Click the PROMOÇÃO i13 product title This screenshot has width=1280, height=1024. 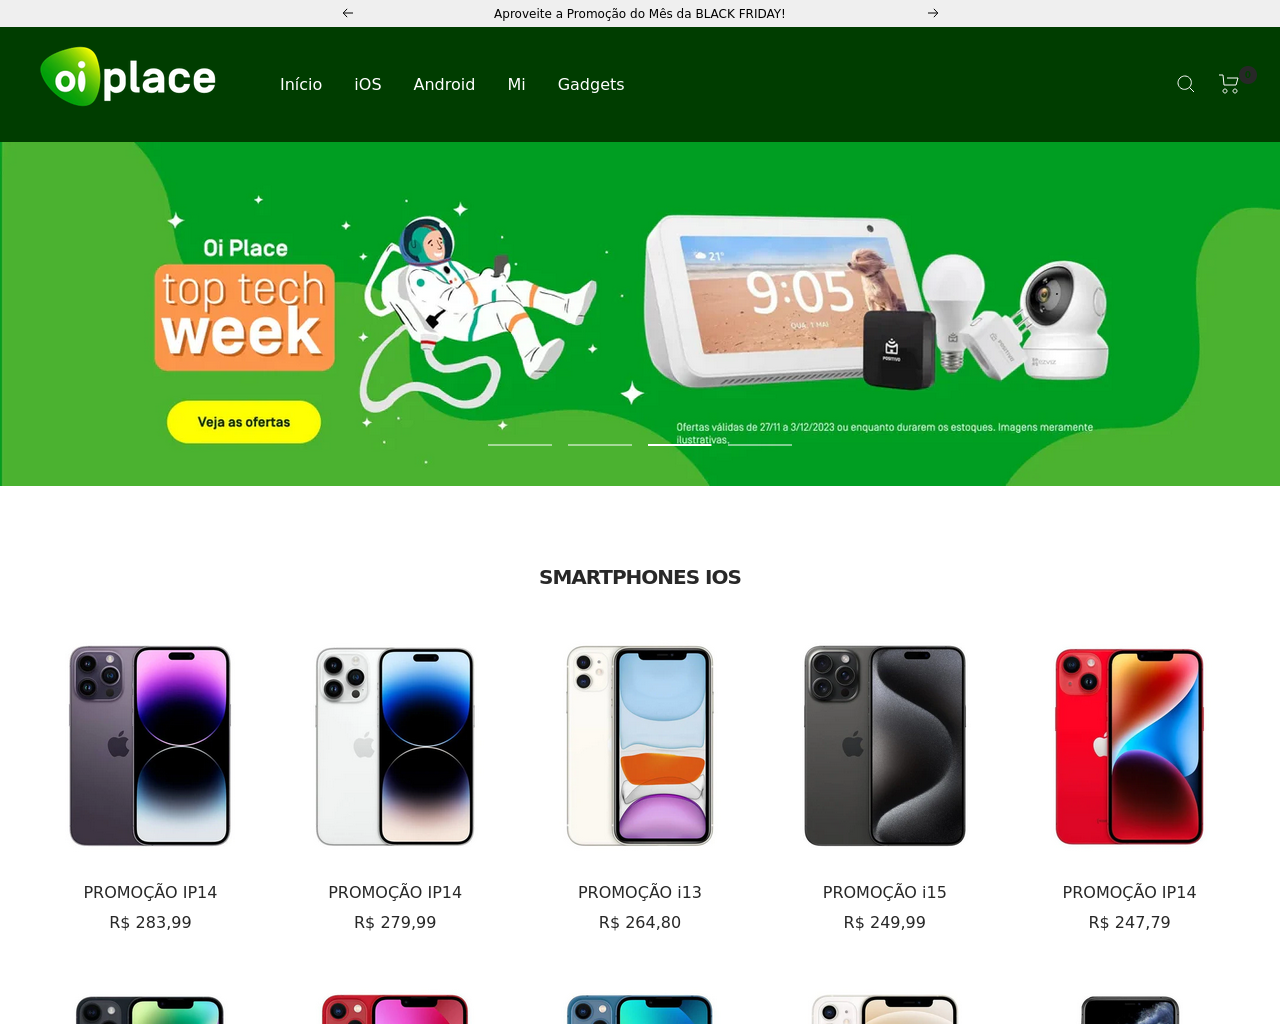tap(640, 892)
